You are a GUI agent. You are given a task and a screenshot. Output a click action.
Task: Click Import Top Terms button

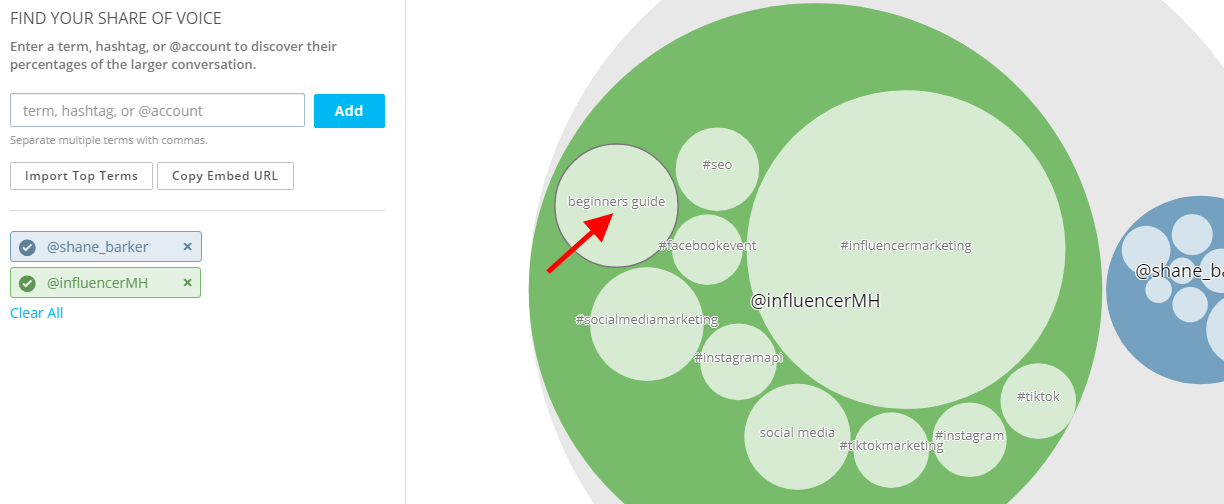(x=82, y=176)
